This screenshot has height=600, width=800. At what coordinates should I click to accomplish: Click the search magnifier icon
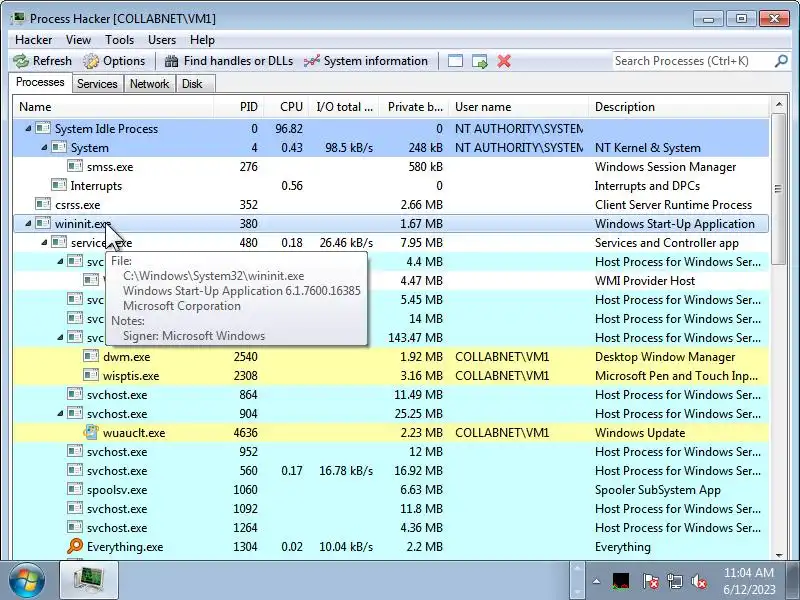[781, 61]
